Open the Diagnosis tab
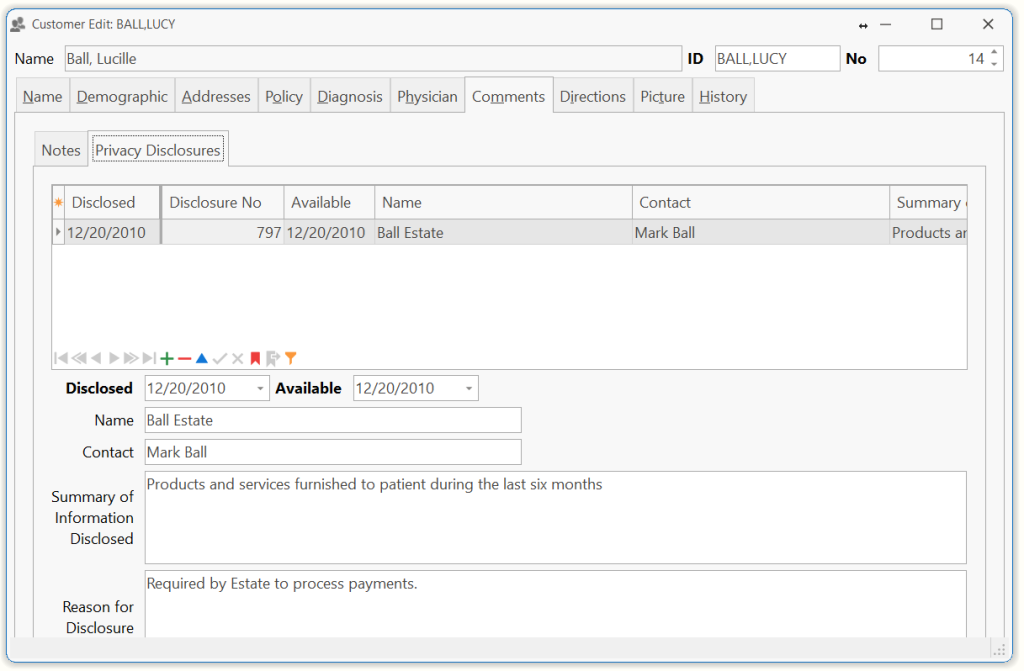 click(x=350, y=97)
